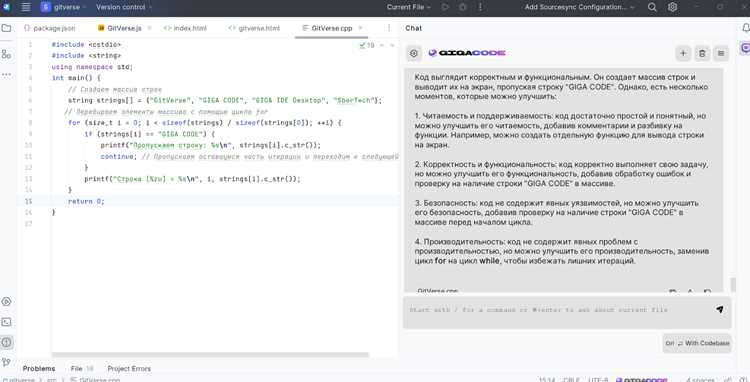The image size is (750, 382).
Task: Open chat history list icon
Action: [x=721, y=54]
